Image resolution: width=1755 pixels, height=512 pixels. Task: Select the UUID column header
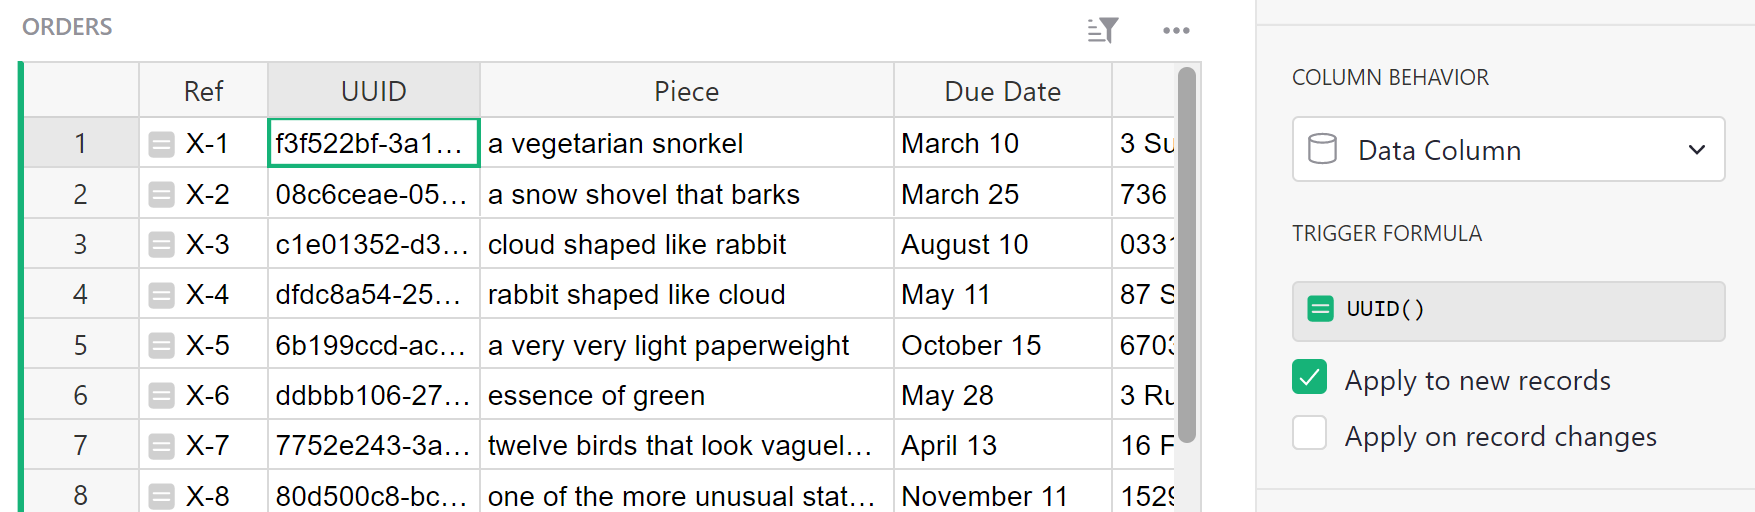(373, 91)
